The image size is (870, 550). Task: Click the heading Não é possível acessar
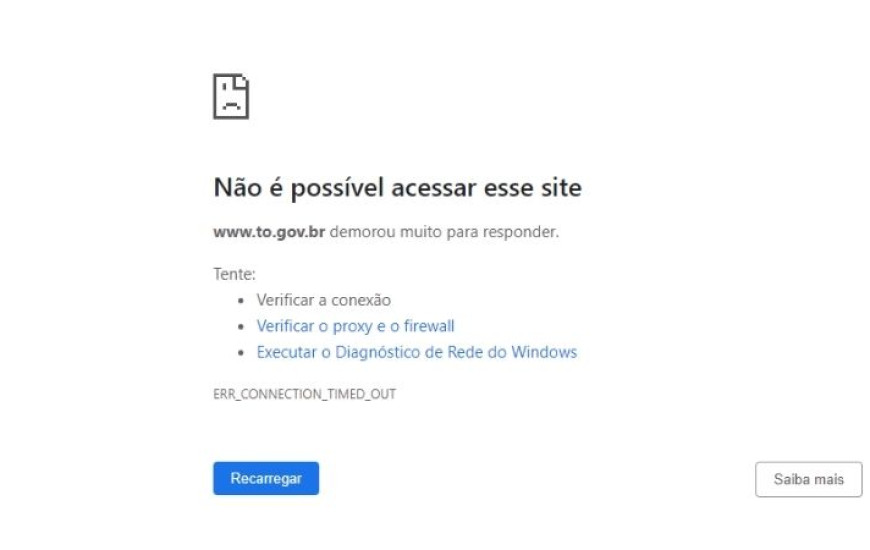(397, 188)
